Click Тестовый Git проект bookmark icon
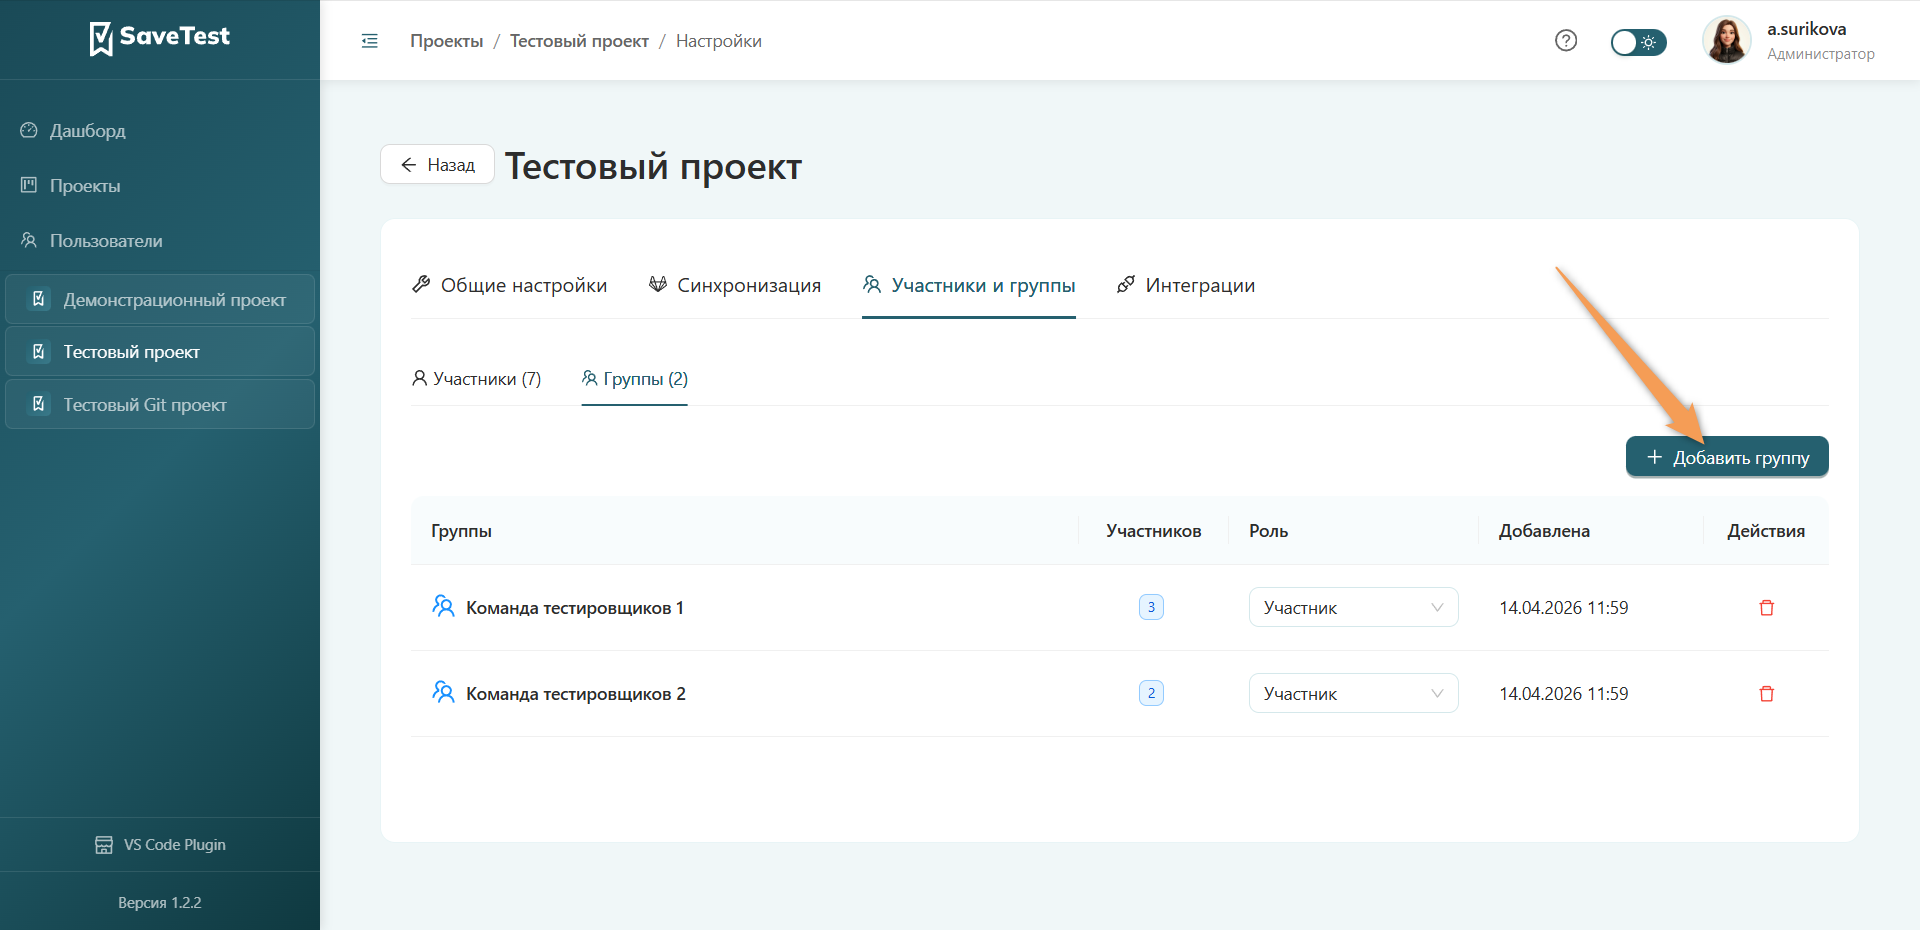The height and width of the screenshot is (930, 1920). click(x=39, y=404)
